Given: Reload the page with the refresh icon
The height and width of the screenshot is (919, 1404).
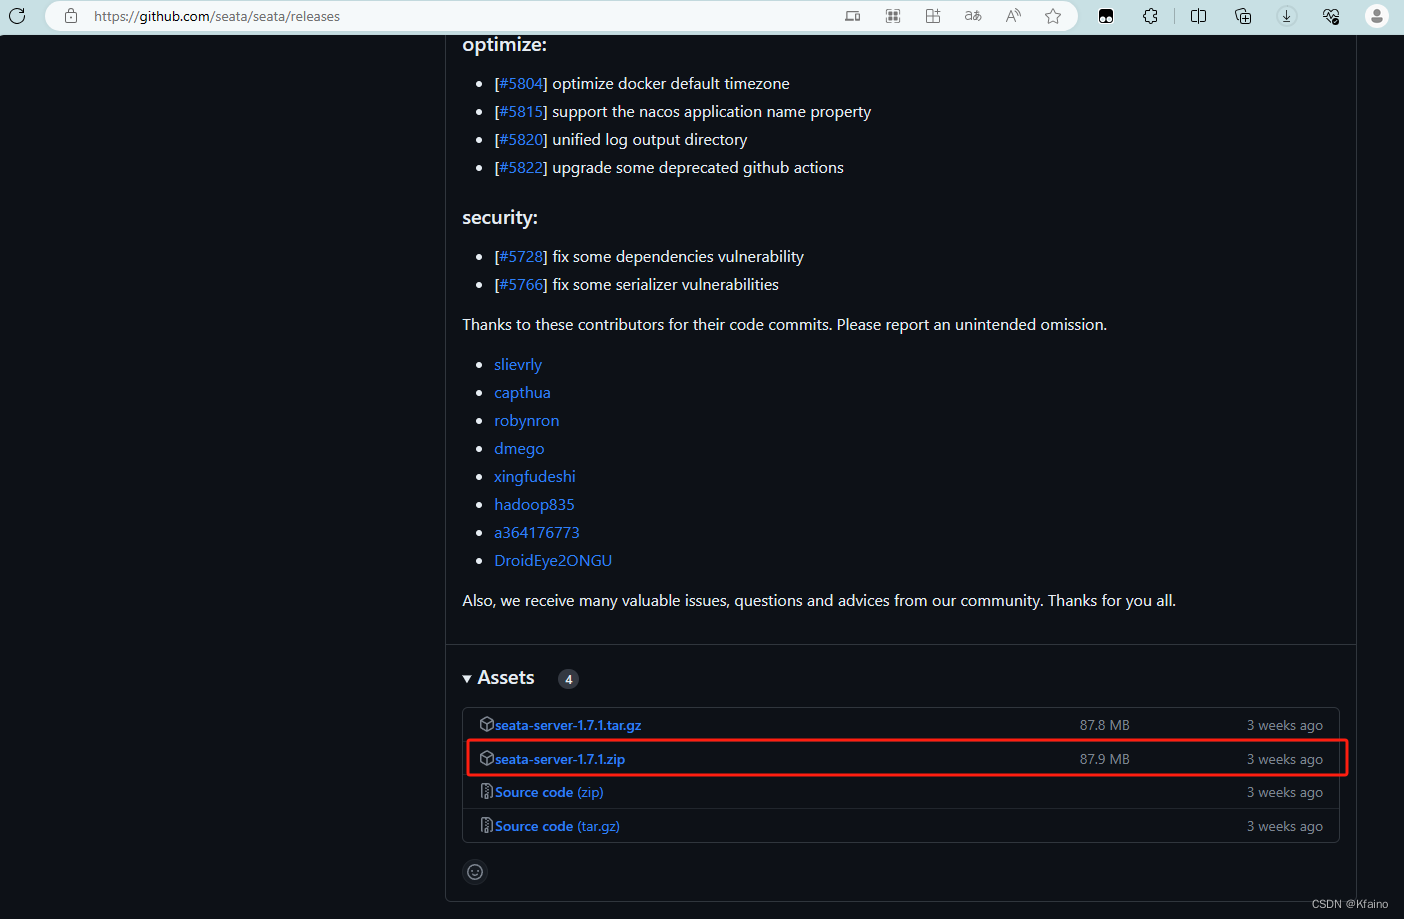Looking at the screenshot, I should (17, 16).
